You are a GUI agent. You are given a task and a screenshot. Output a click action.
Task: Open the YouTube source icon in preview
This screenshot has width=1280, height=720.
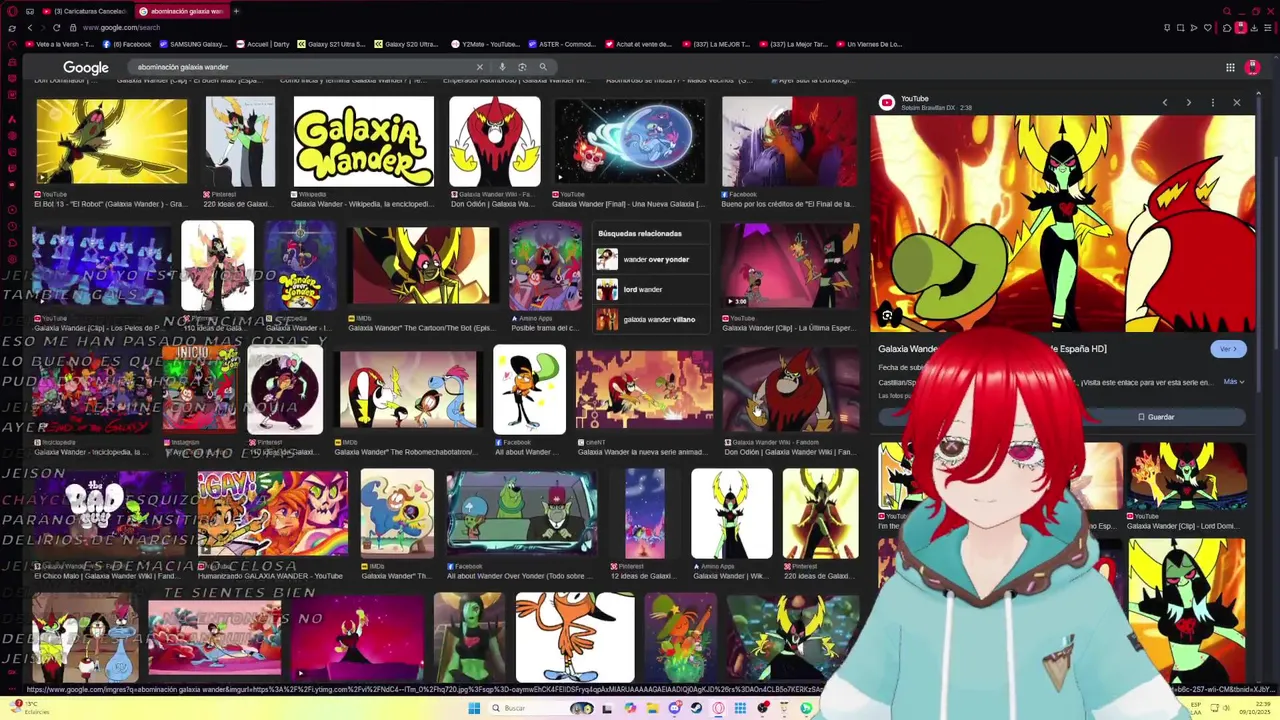tap(887, 102)
